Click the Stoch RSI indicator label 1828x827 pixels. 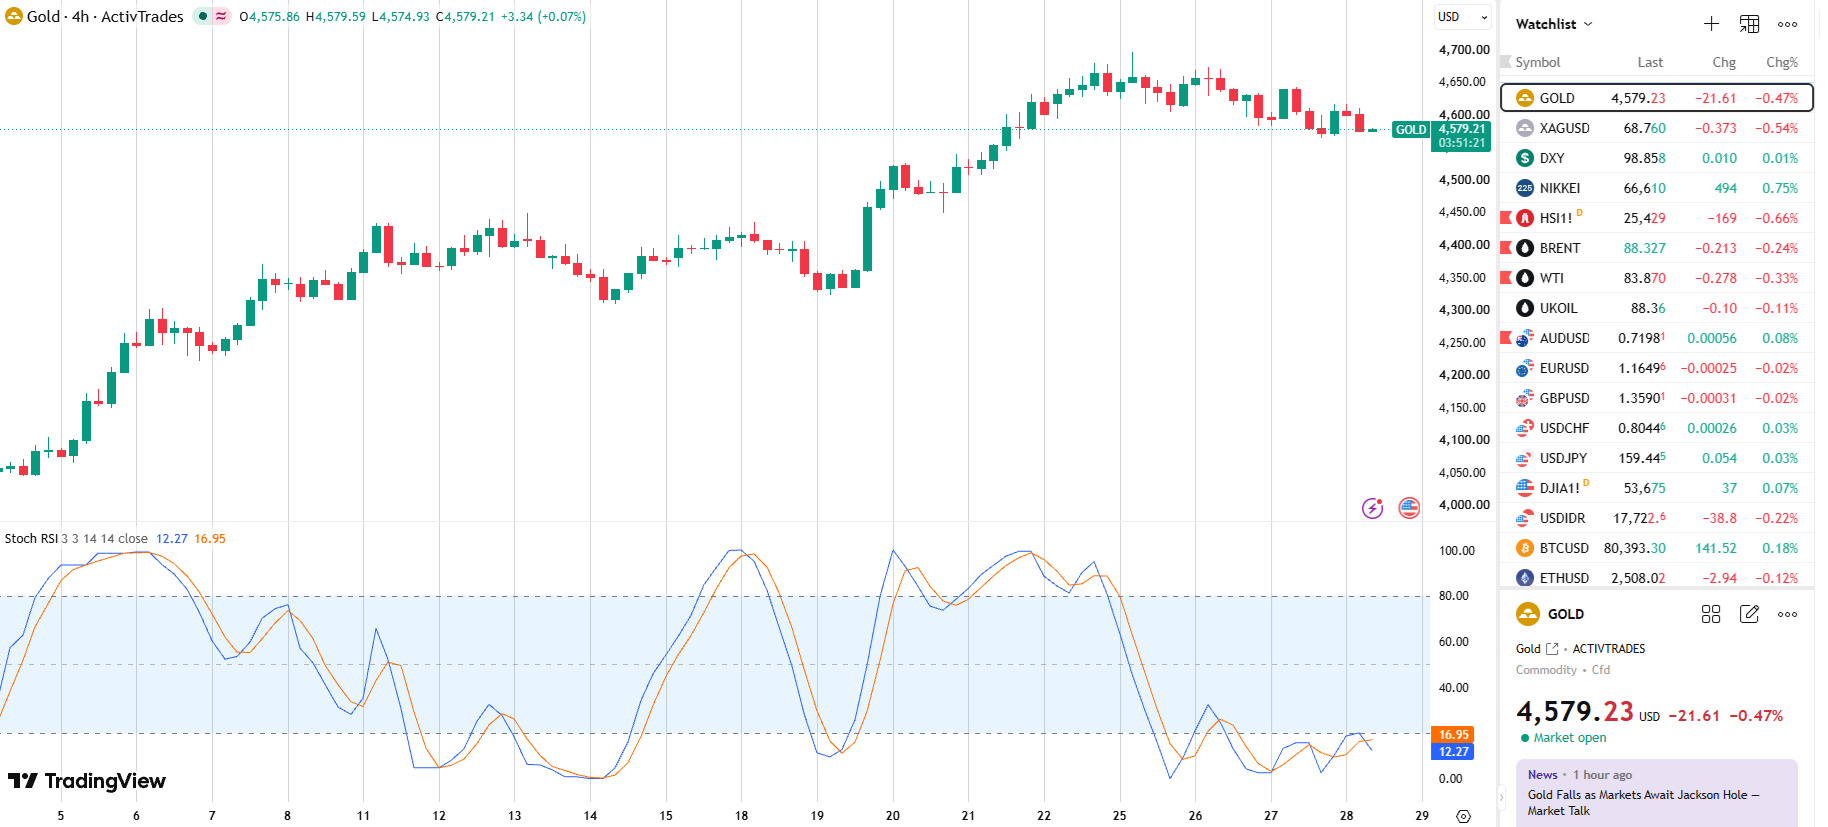[31, 539]
